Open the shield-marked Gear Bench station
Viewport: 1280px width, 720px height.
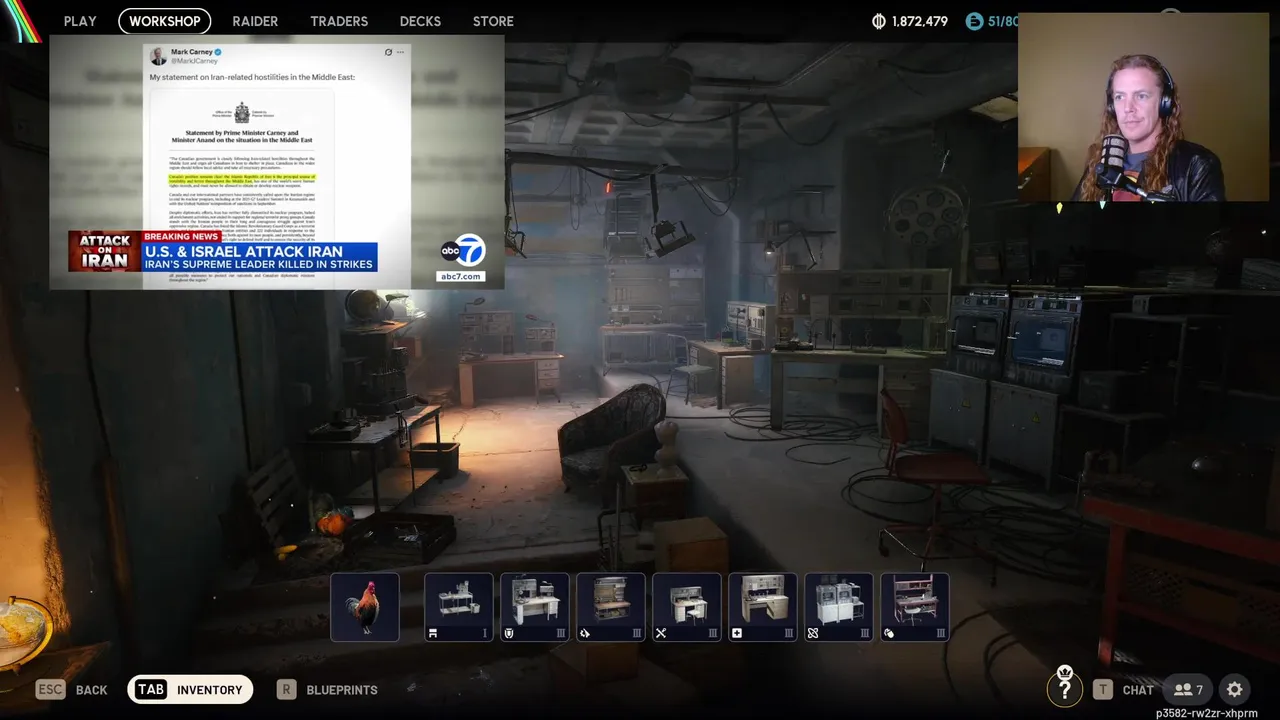[535, 607]
